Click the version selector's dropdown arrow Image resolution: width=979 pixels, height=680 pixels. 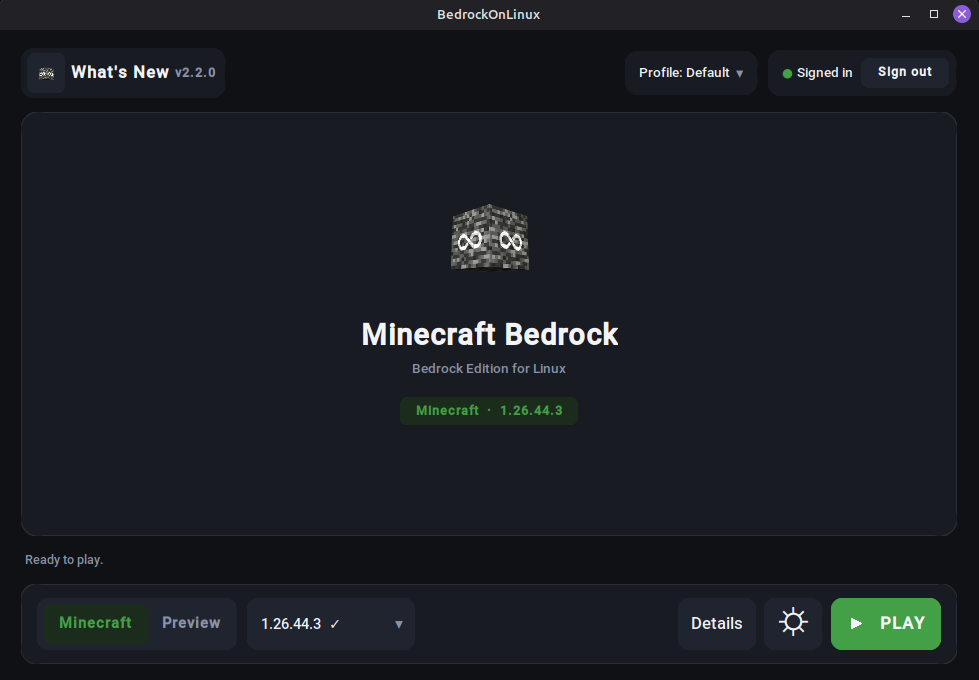[398, 624]
